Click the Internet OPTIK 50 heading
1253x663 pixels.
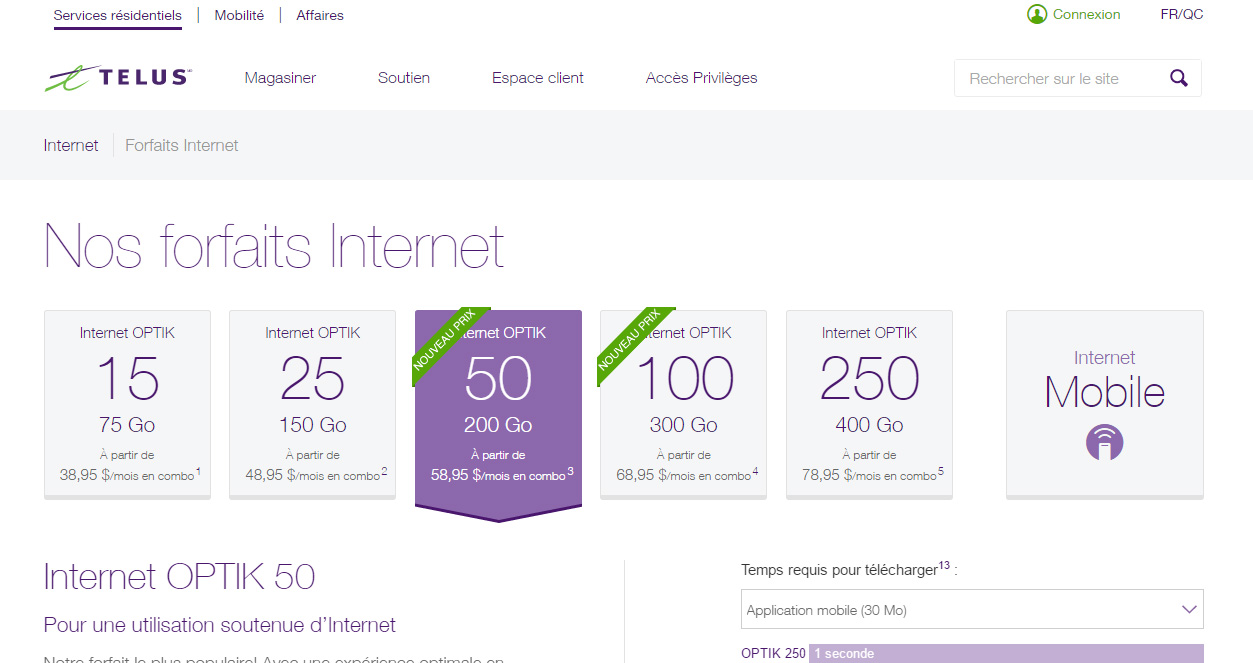pos(180,577)
